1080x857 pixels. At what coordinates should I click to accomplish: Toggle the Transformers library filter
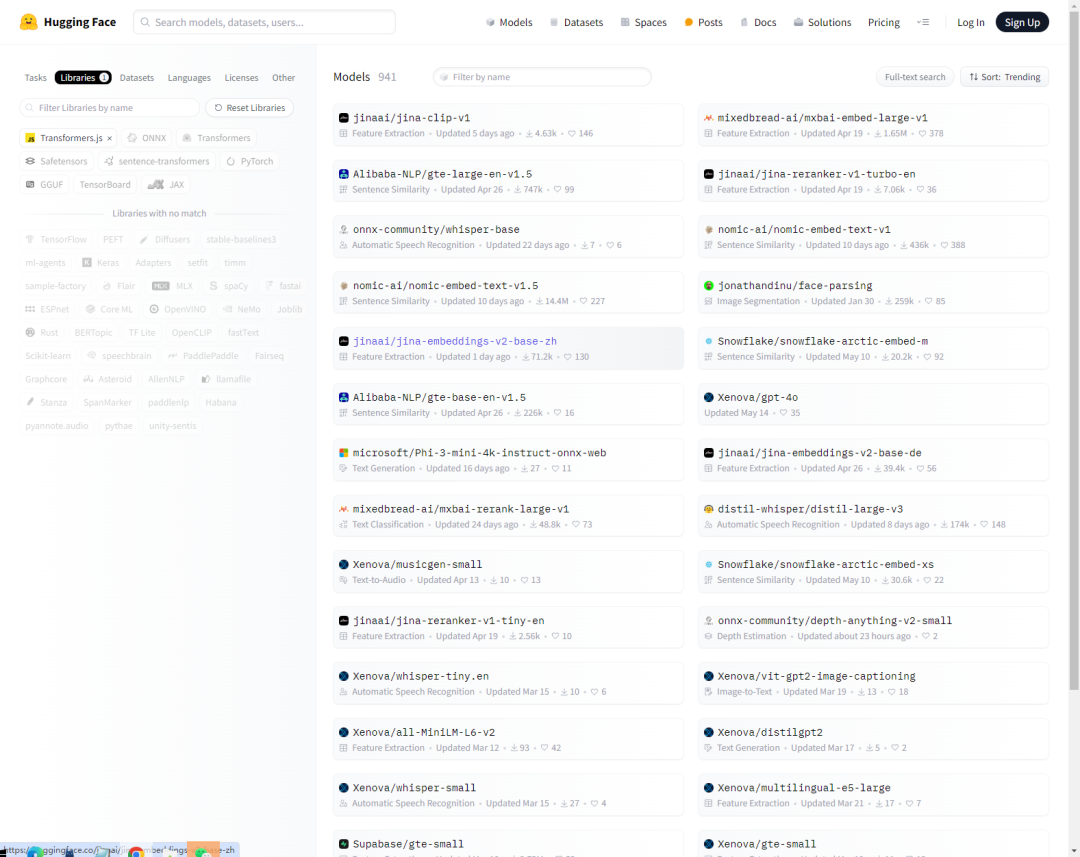[216, 138]
